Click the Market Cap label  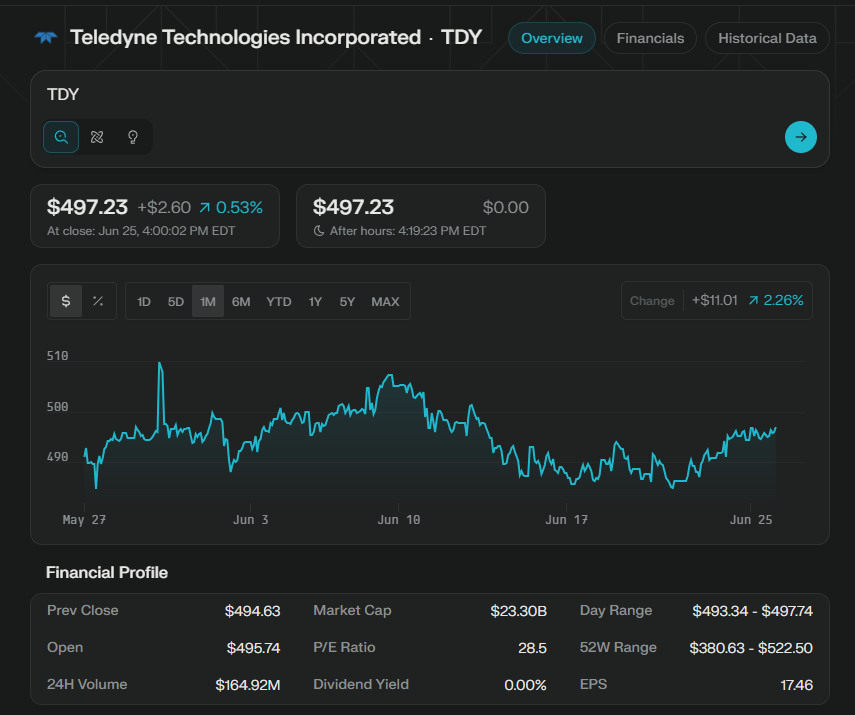(352, 611)
